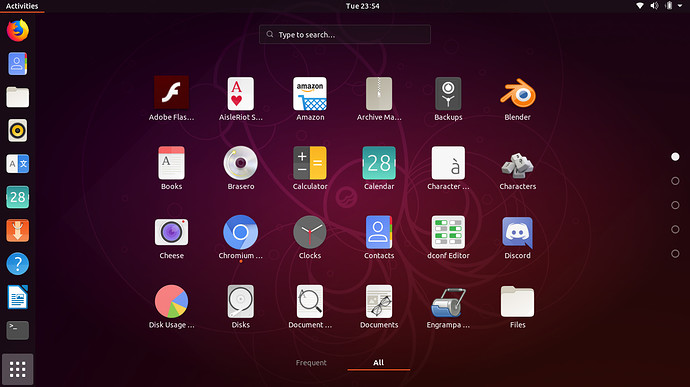The width and height of the screenshot is (690, 387).
Task: Open the file manager in the dock
Action: click(x=18, y=97)
